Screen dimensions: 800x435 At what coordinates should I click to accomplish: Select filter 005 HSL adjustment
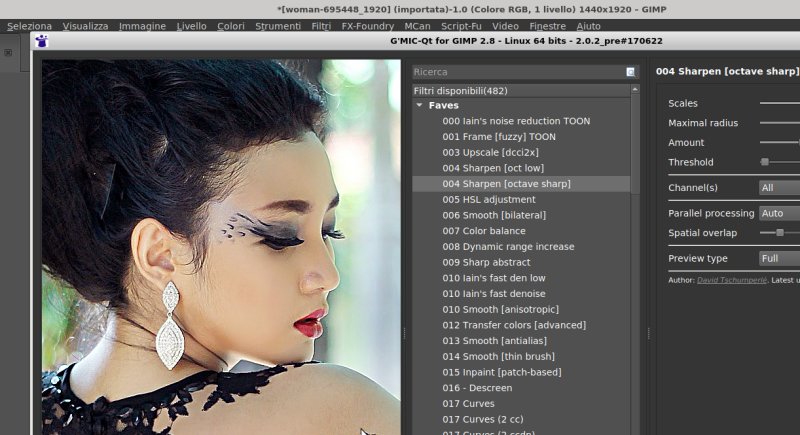coord(489,199)
